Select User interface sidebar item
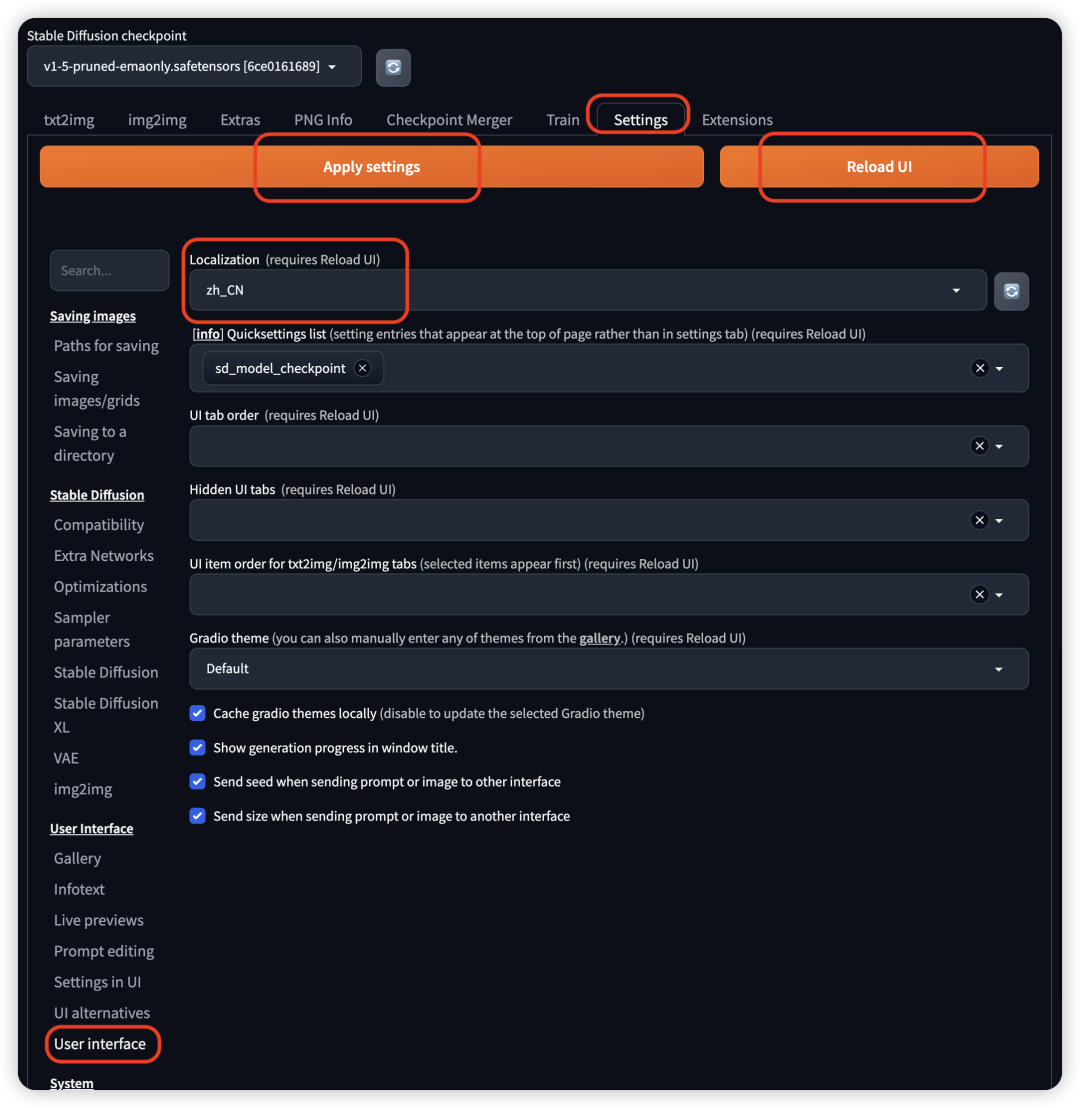The image size is (1080, 1108). click(x=100, y=1044)
